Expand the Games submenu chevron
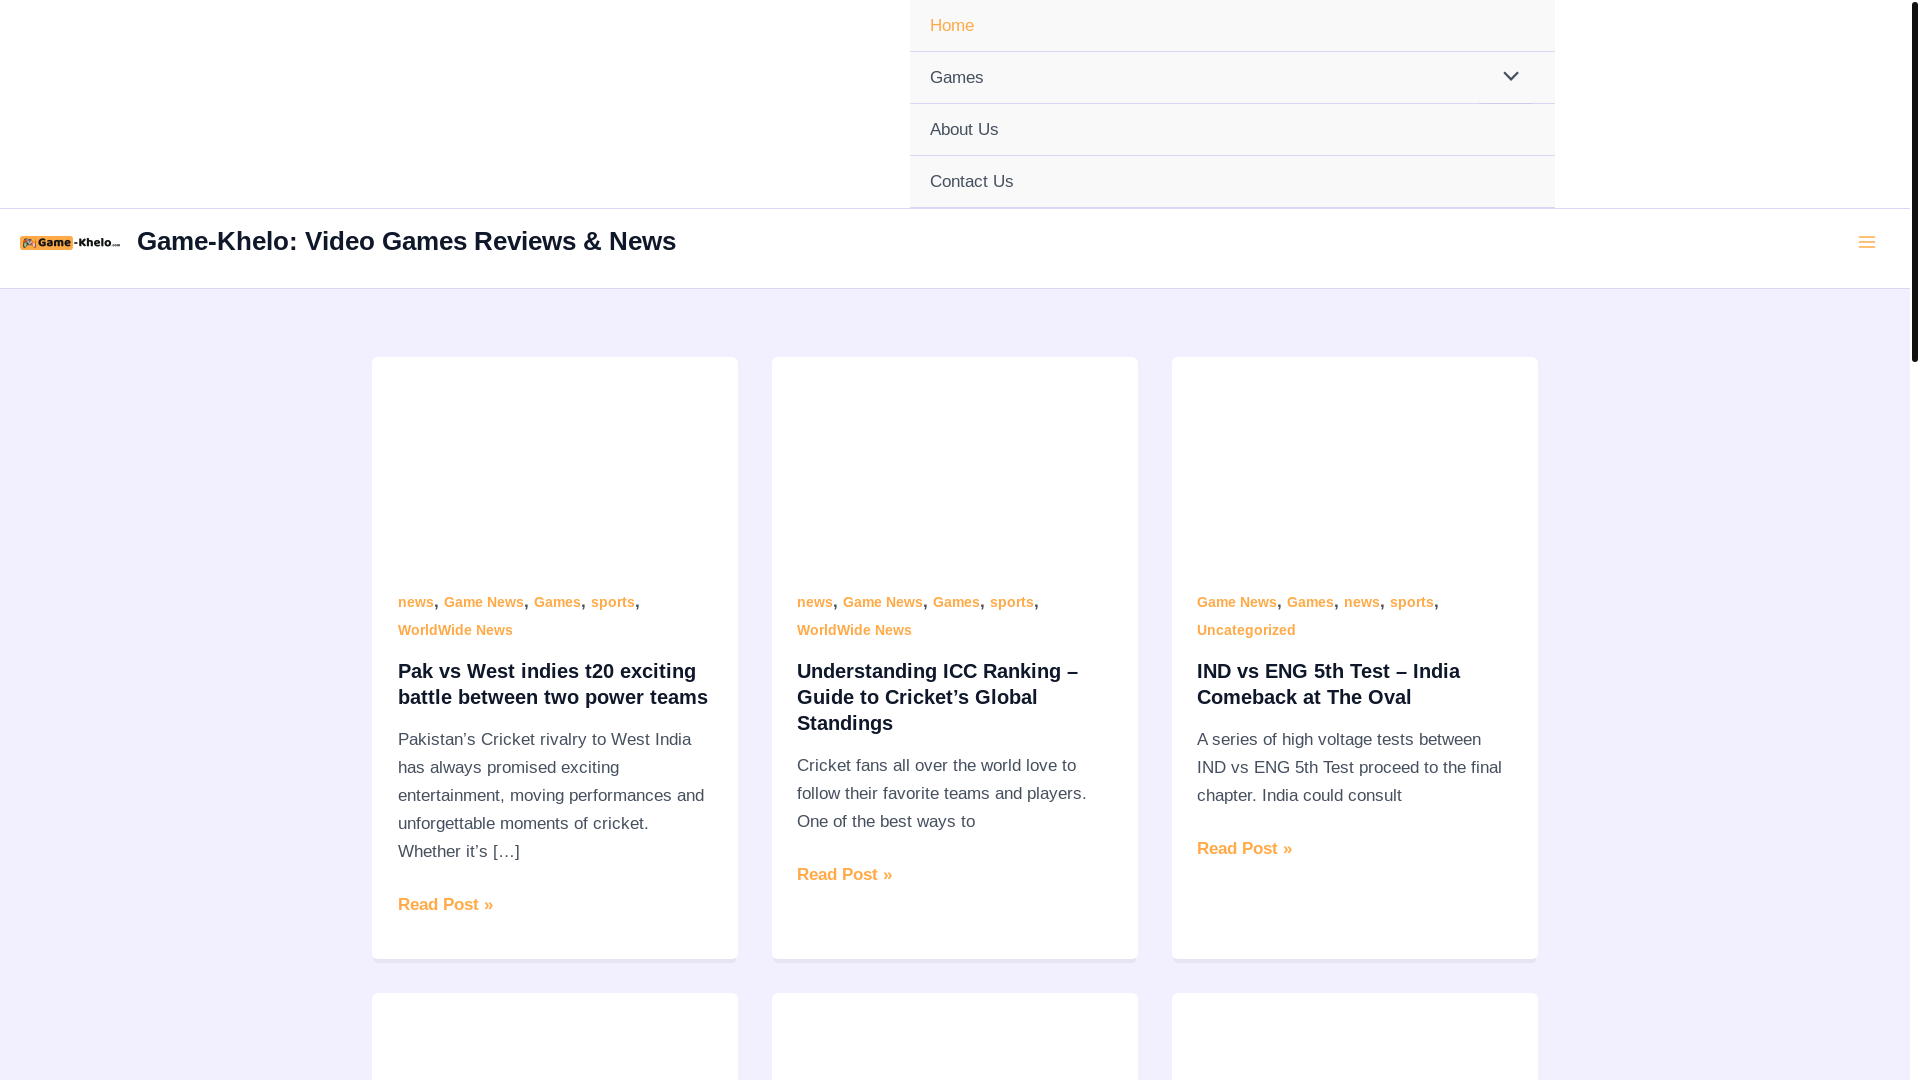This screenshot has height=1080, width=1920. [x=1510, y=77]
